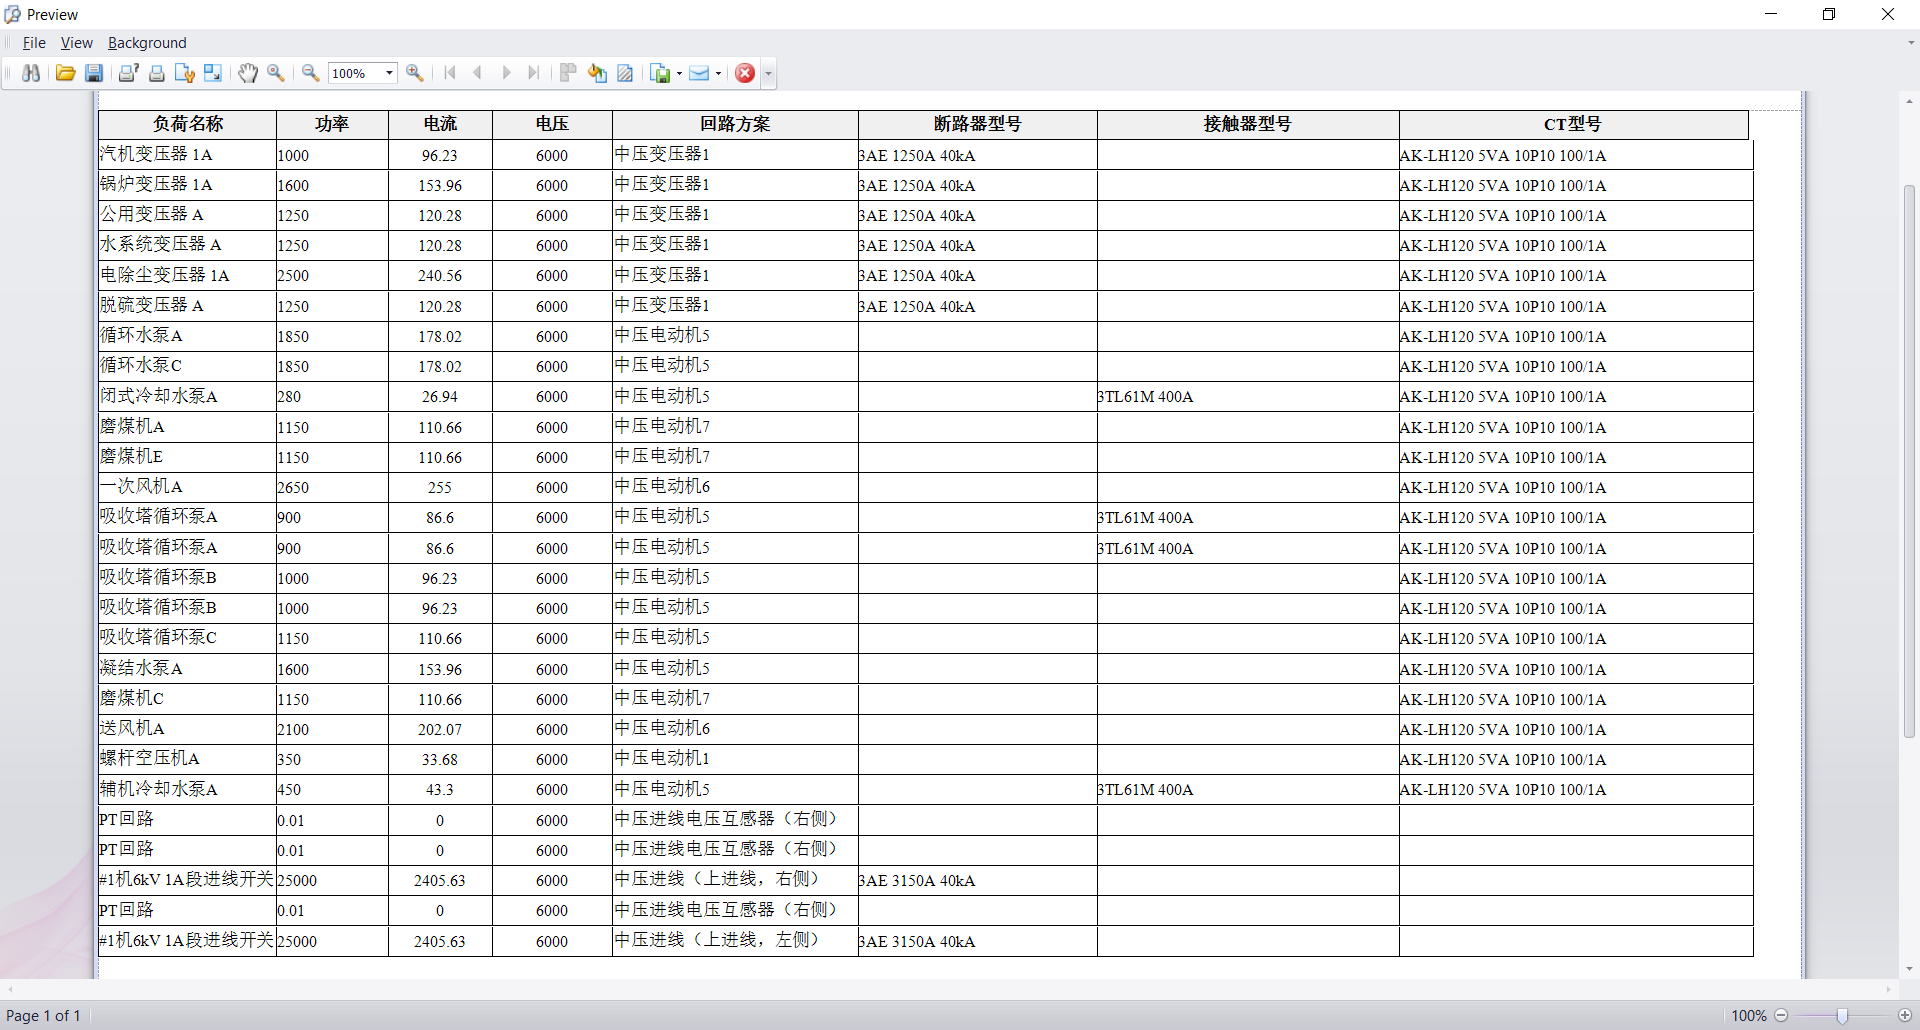Click the horizontal scrollbar right arrow
The width and height of the screenshot is (1920, 1030).
pos(1889,989)
